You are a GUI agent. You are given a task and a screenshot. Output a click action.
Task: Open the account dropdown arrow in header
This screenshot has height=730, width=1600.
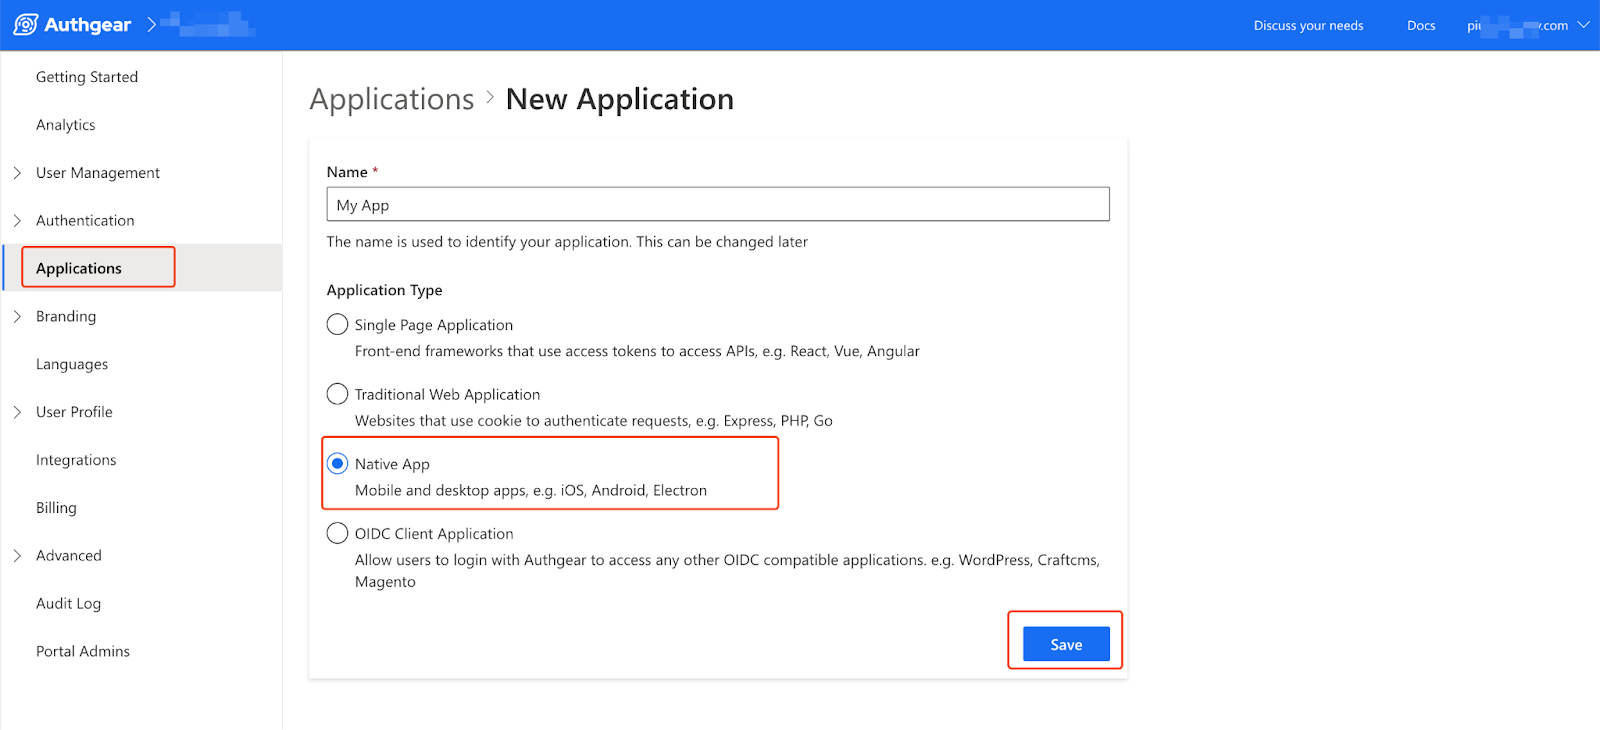point(1583,25)
